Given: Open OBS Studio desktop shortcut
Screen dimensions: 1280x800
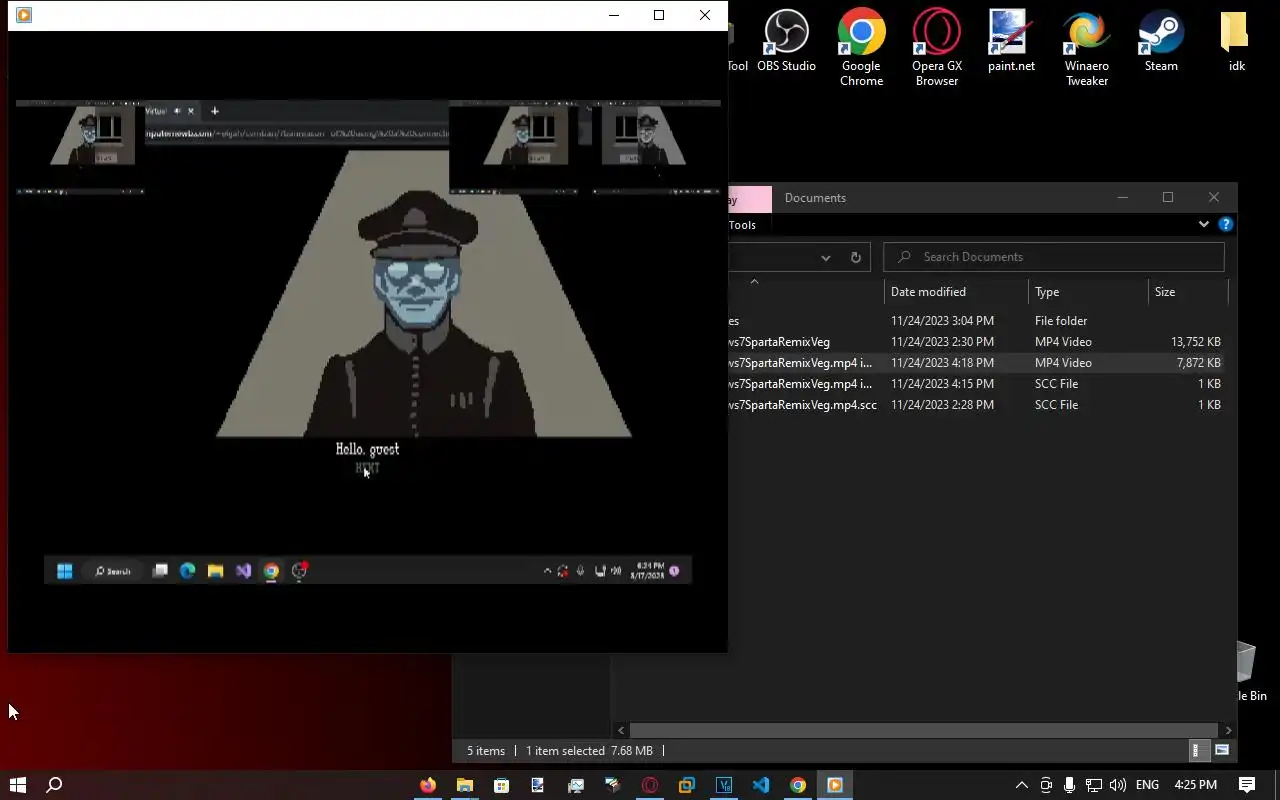Looking at the screenshot, I should click(786, 42).
